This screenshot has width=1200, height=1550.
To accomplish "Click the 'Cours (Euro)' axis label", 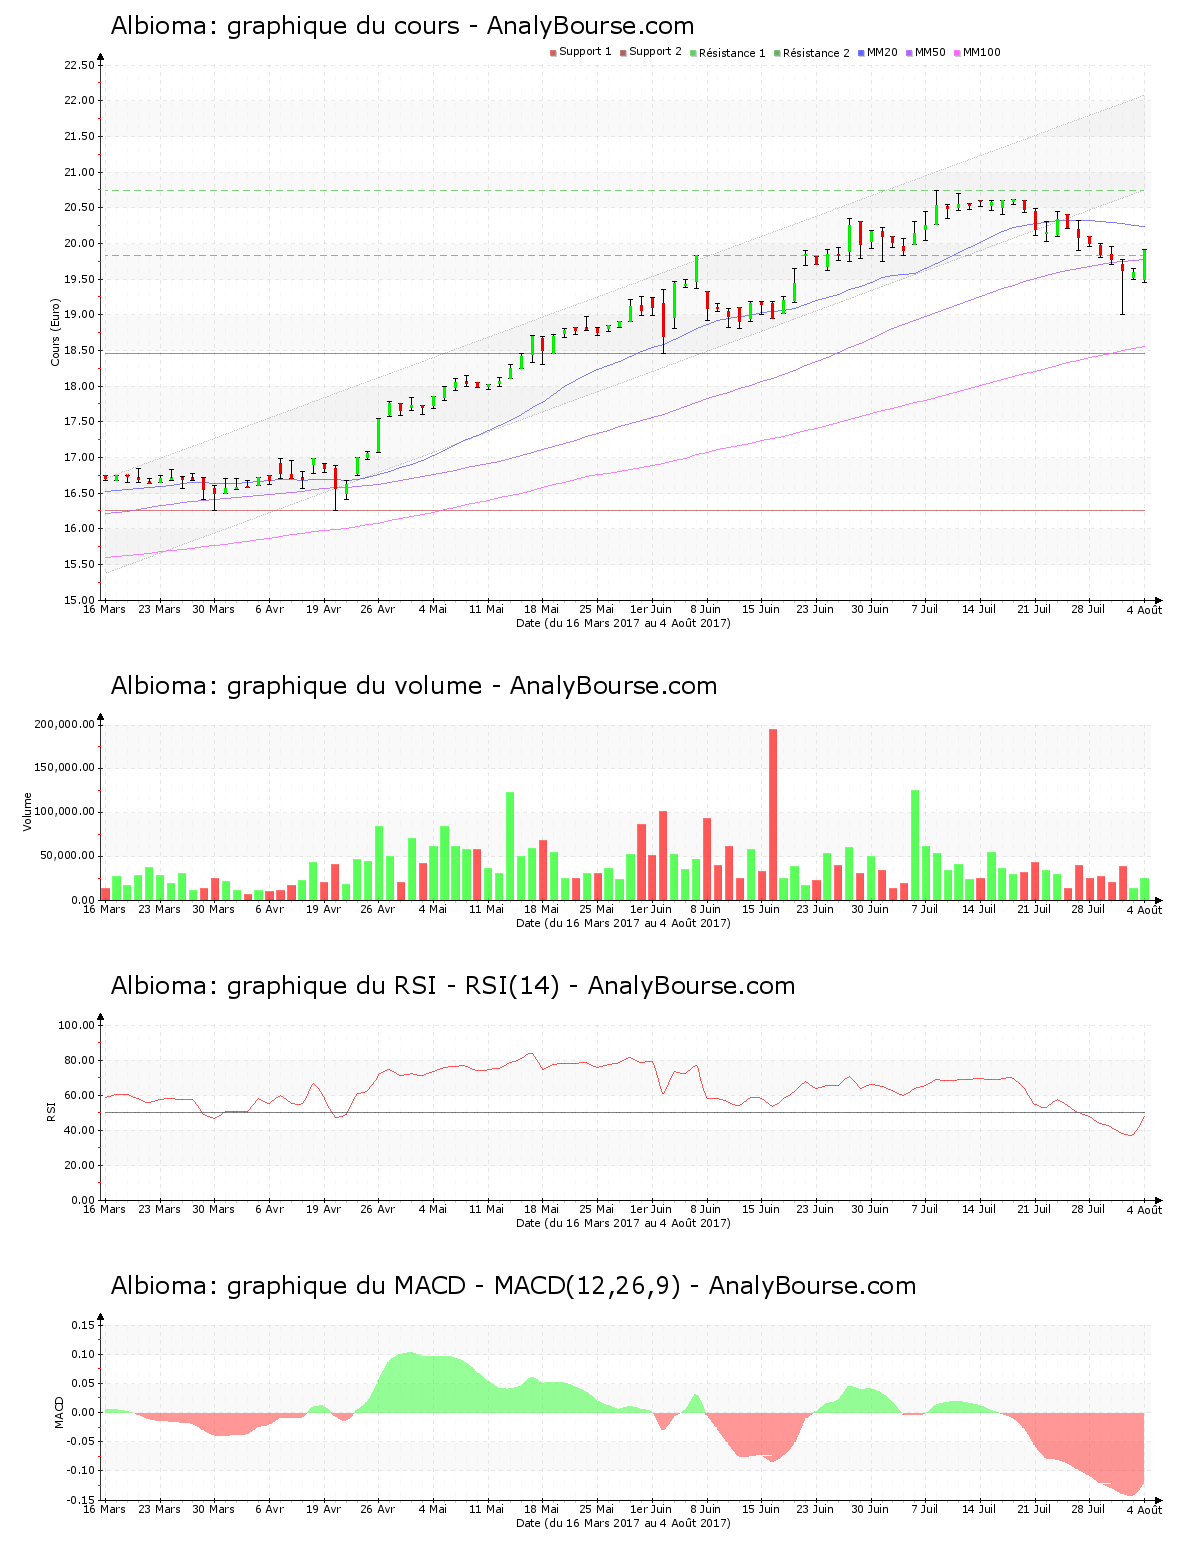I will click(x=56, y=332).
